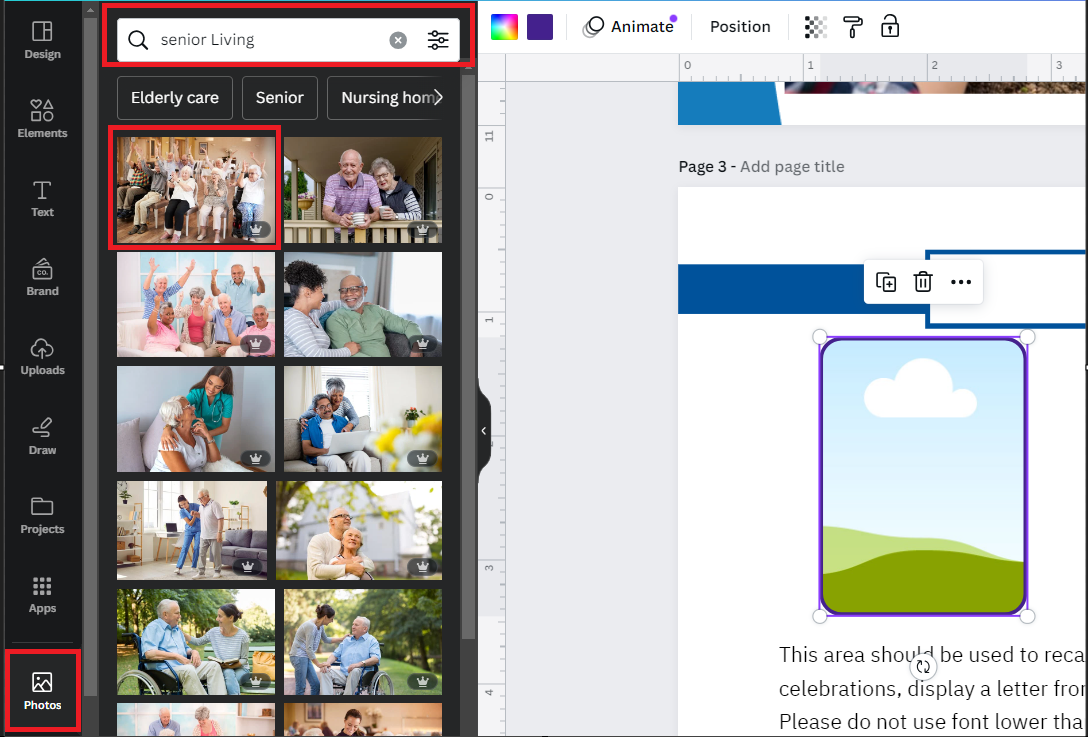Viewport: 1088px width, 737px height.
Task: Select photo of man in wheelchair with reading woman
Action: tap(196, 642)
